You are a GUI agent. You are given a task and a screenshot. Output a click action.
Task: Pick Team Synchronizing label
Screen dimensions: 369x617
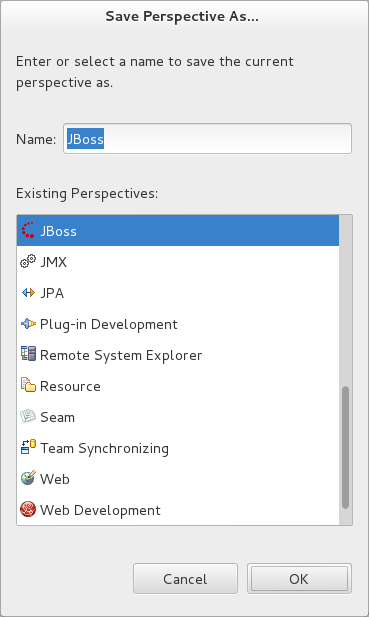(x=105, y=448)
